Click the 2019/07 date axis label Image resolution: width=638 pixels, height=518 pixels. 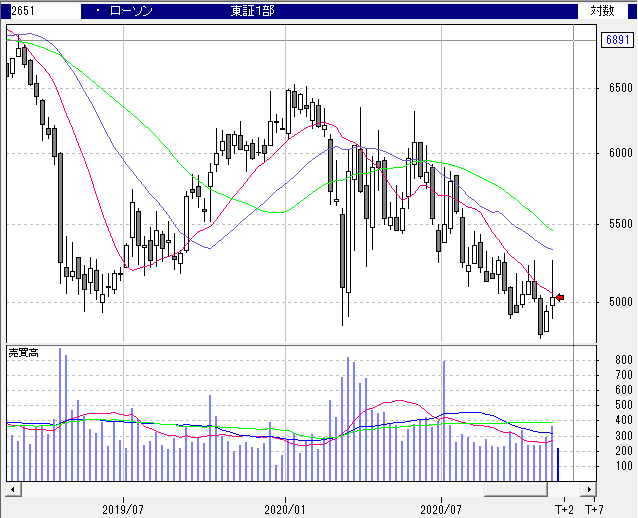123,509
